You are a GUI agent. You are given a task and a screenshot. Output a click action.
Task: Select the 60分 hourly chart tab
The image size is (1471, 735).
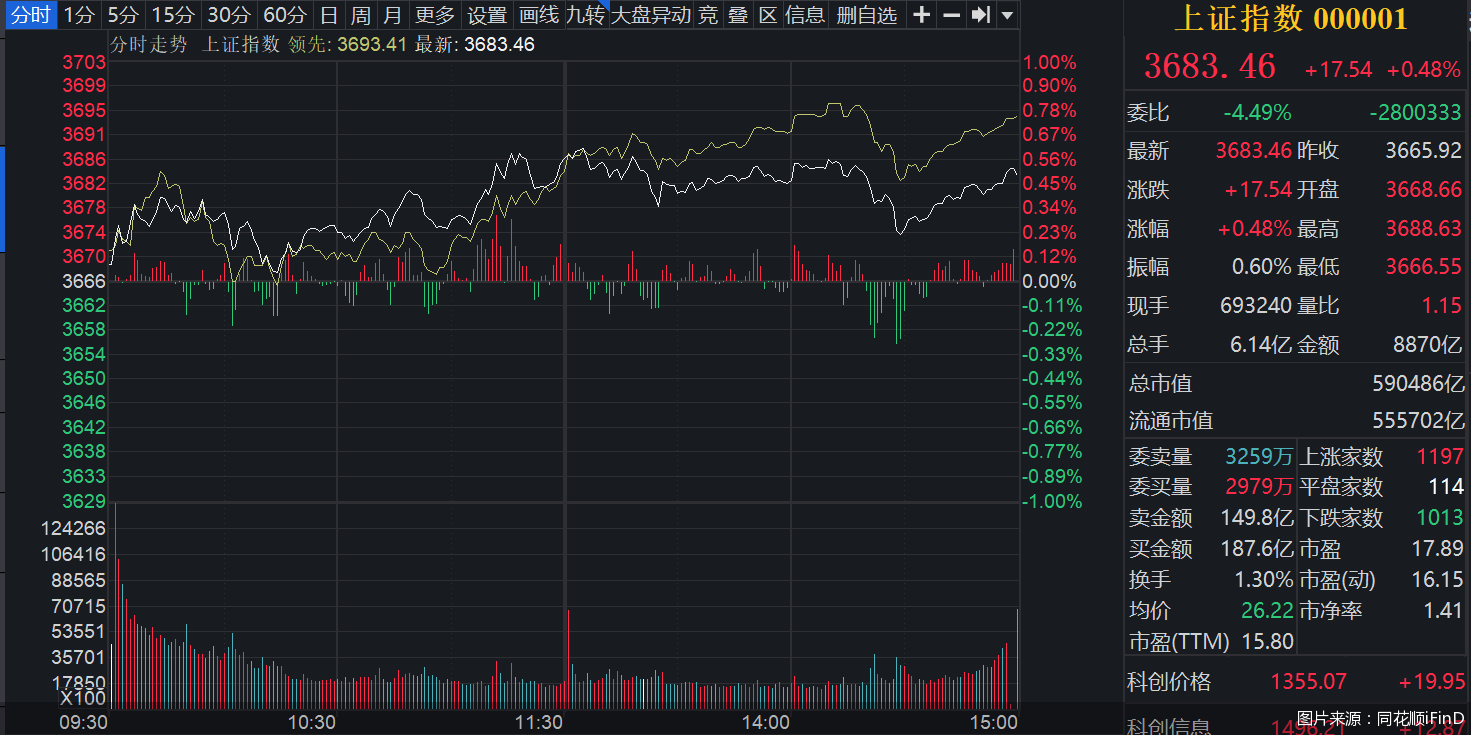[283, 15]
